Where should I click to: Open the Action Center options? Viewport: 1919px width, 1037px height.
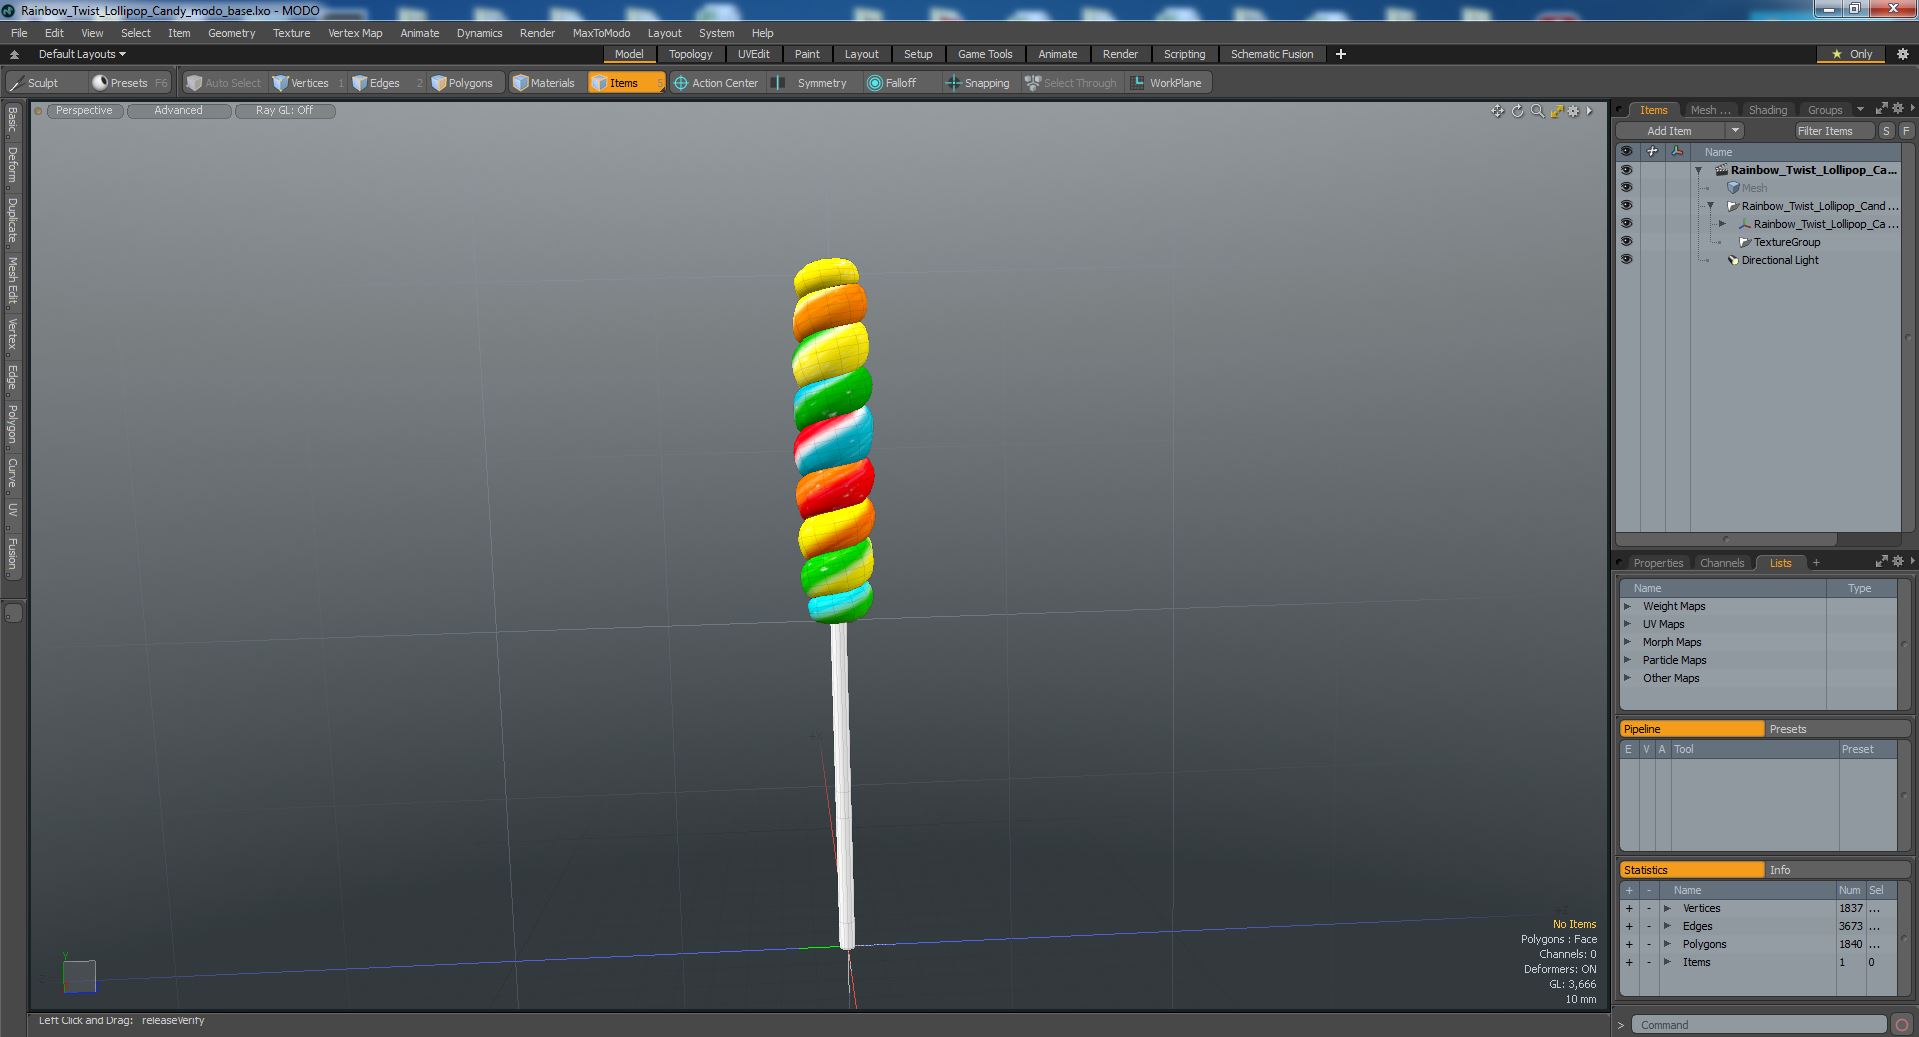716,83
